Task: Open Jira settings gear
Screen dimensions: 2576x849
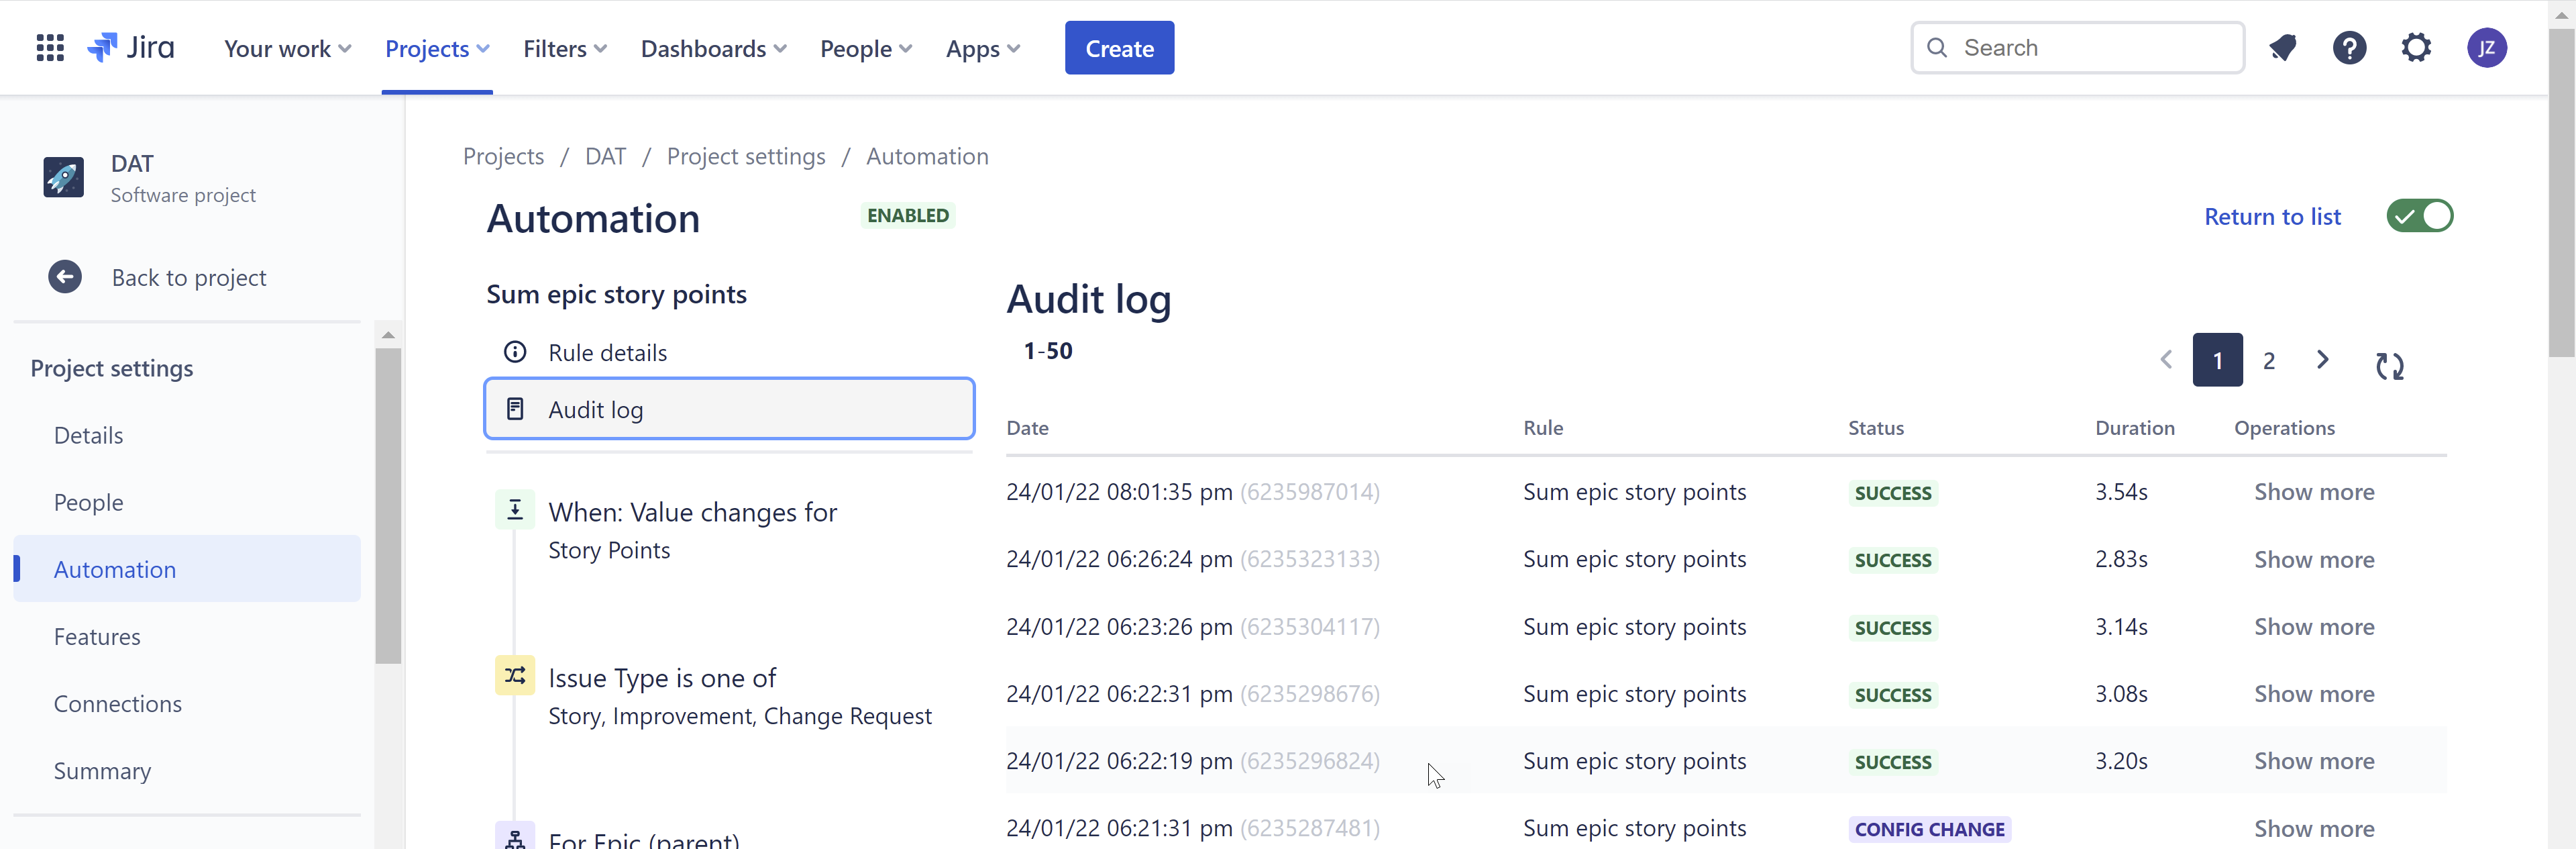Action: point(2417,47)
